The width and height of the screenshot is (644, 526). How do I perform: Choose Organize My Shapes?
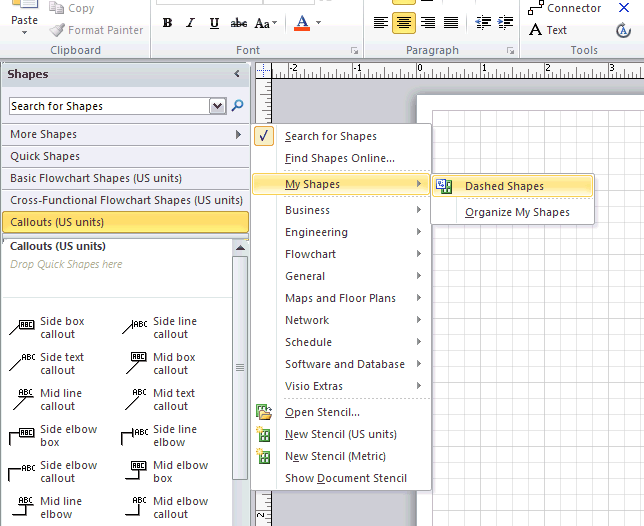[x=513, y=212]
